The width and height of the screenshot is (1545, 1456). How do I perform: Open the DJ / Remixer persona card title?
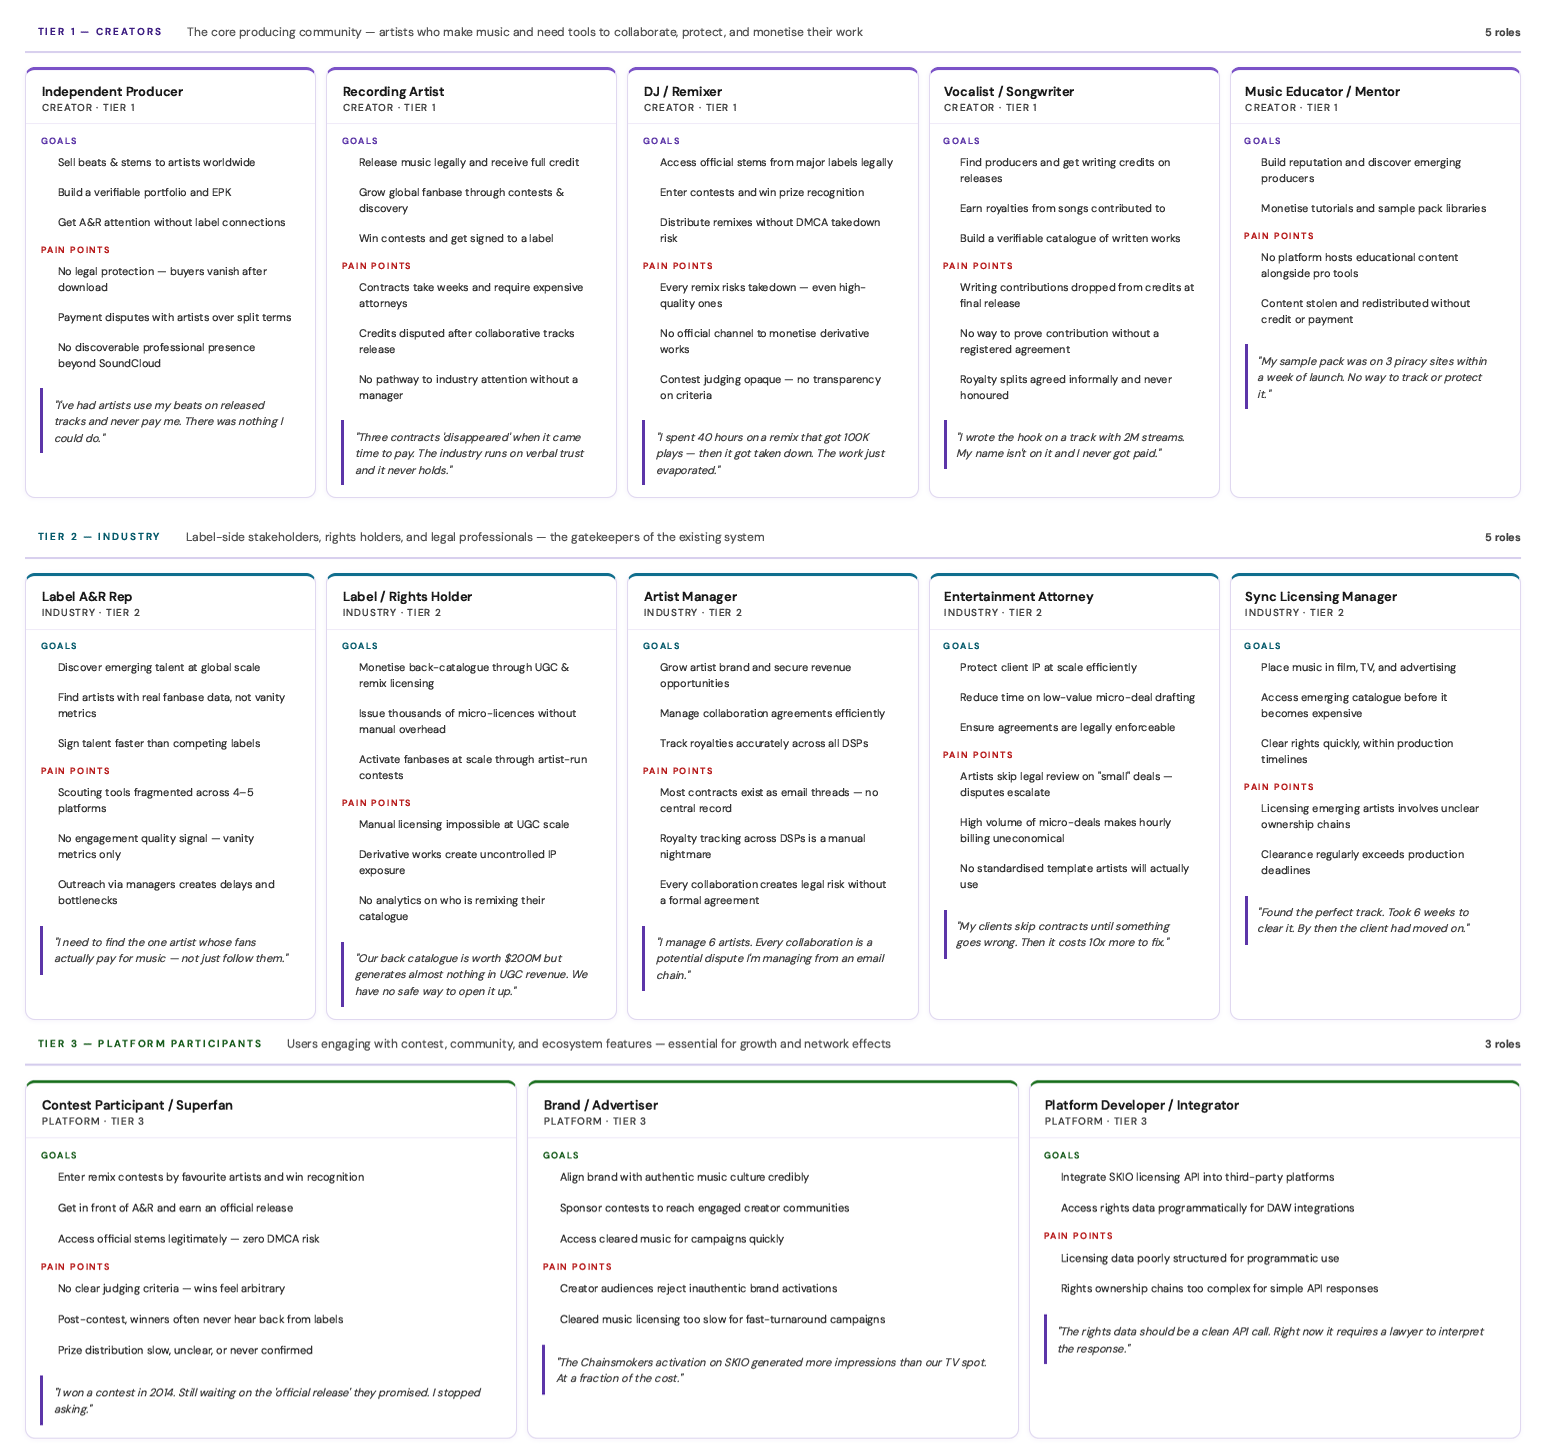point(682,91)
